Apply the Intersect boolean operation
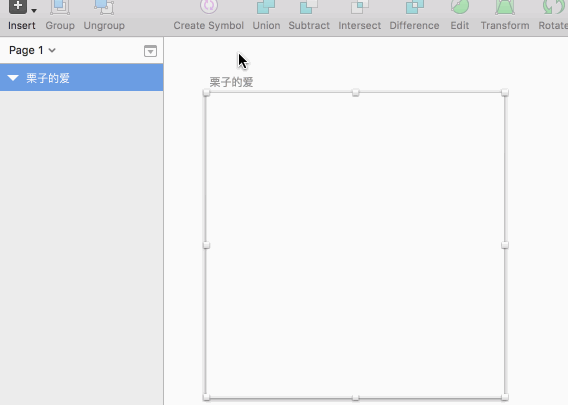 click(360, 7)
